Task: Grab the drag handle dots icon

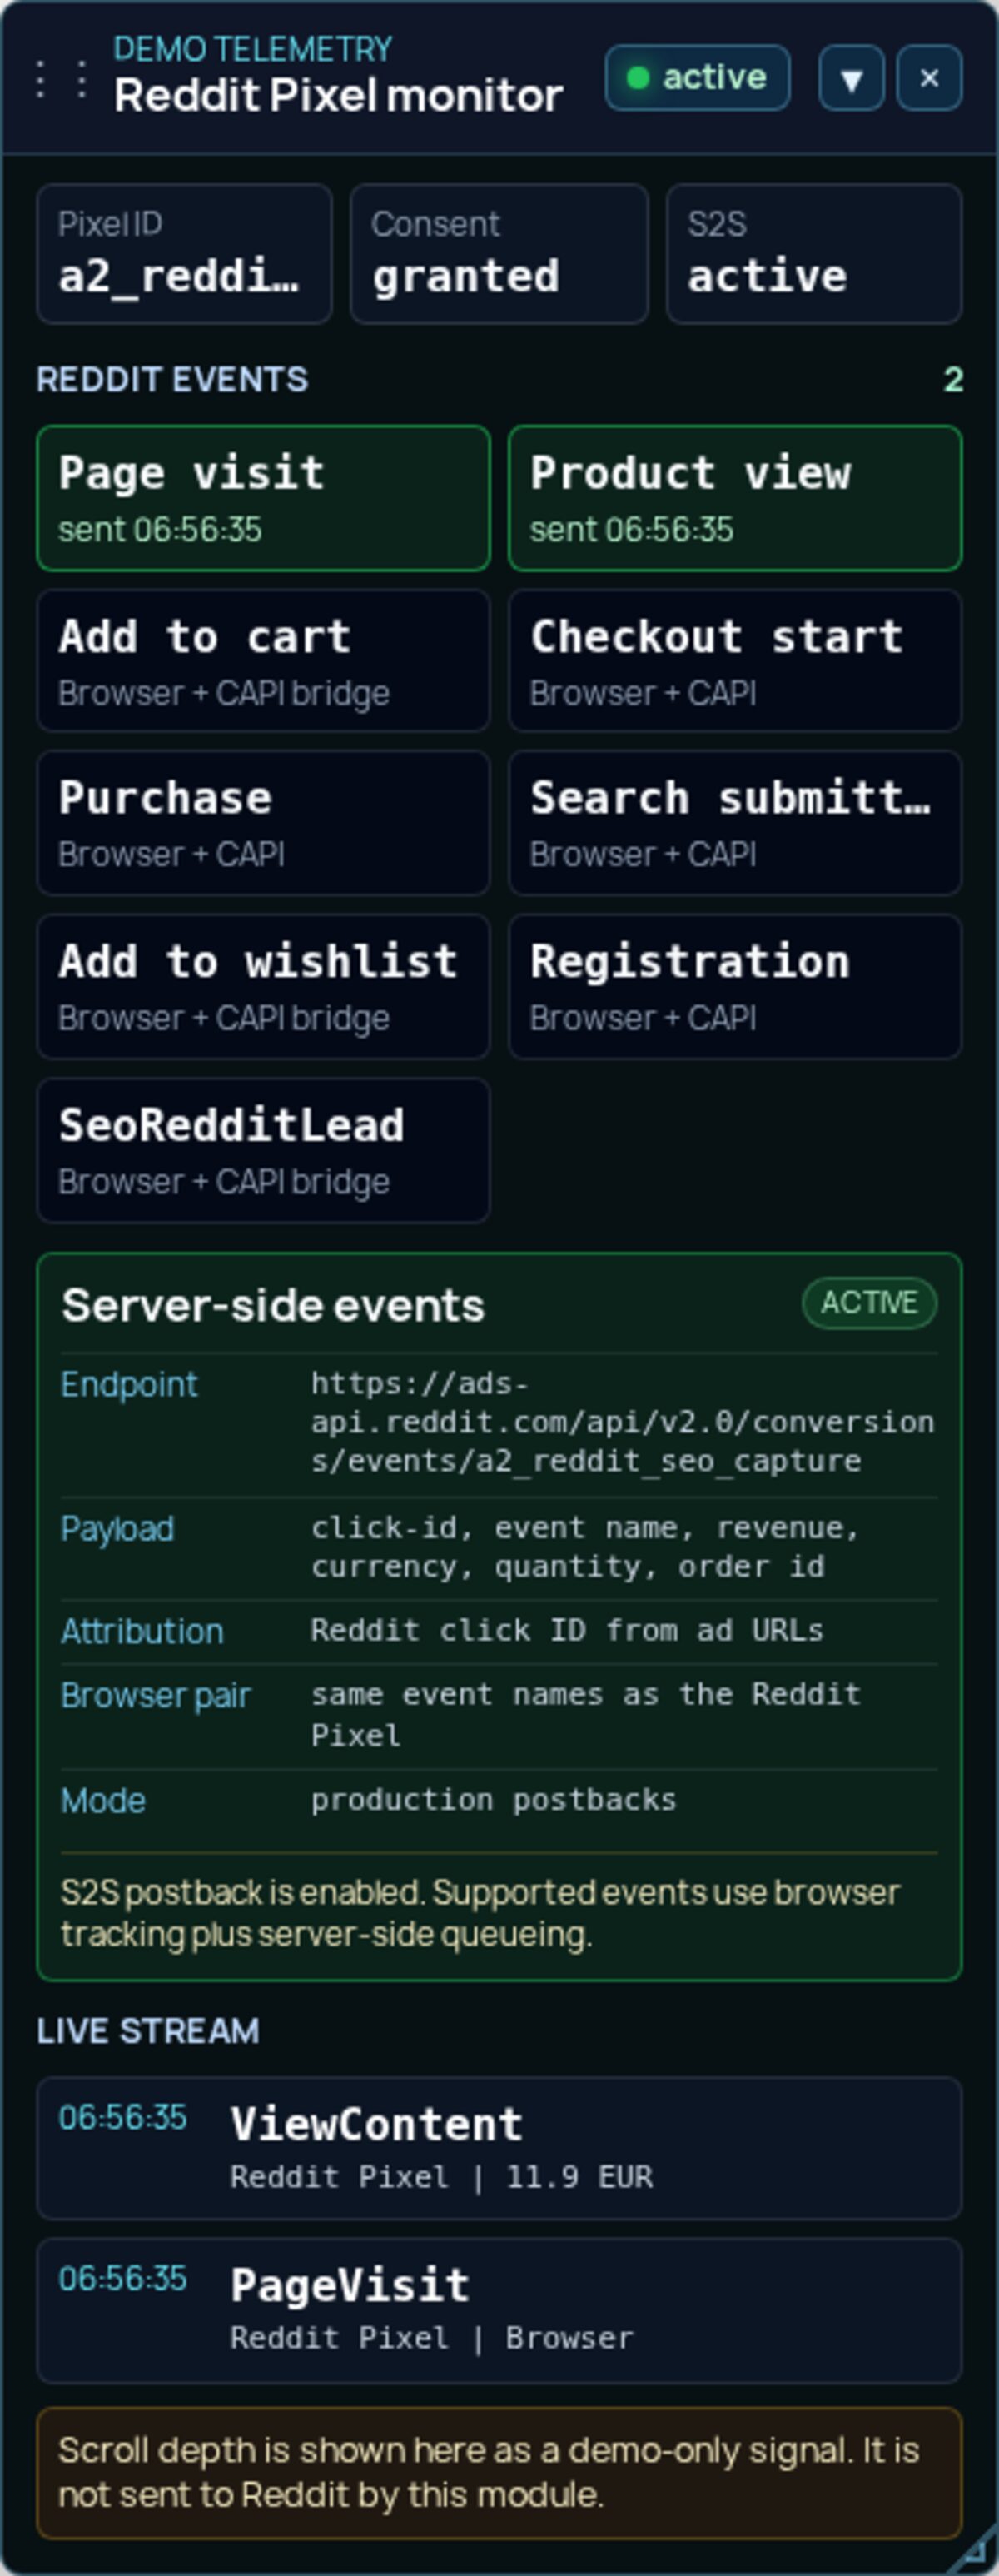Action: [60, 78]
